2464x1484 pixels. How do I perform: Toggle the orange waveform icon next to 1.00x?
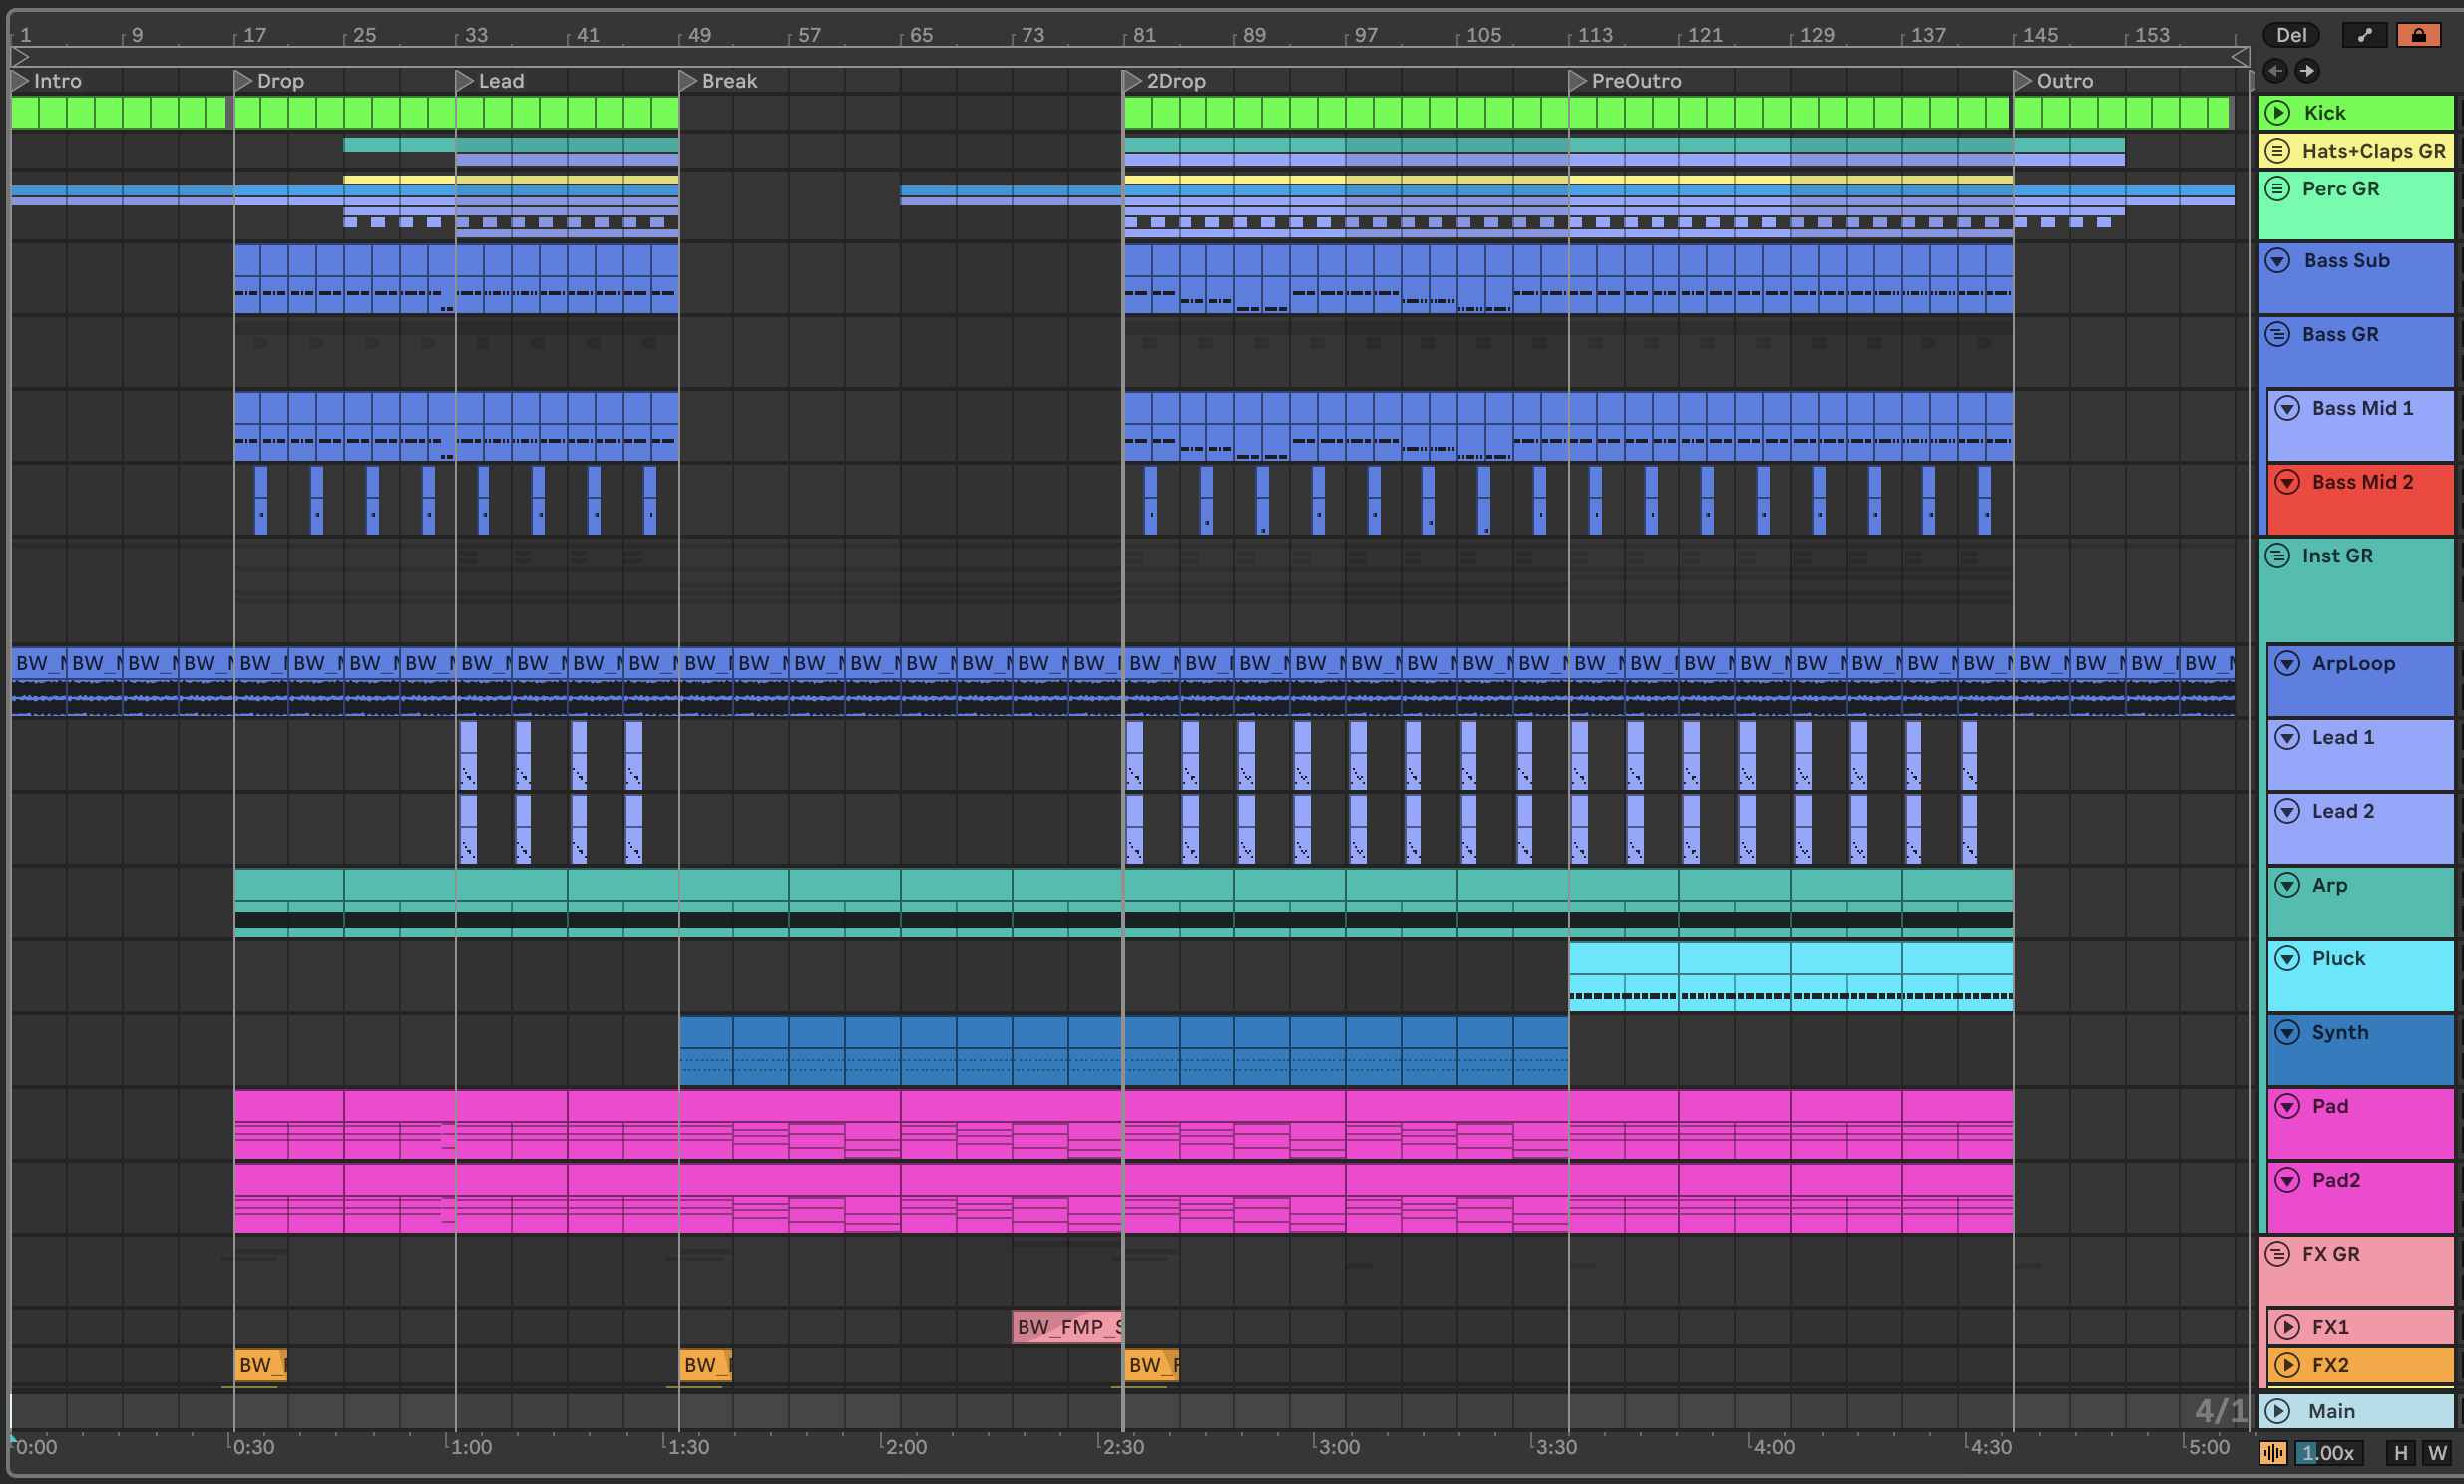tap(2272, 1453)
